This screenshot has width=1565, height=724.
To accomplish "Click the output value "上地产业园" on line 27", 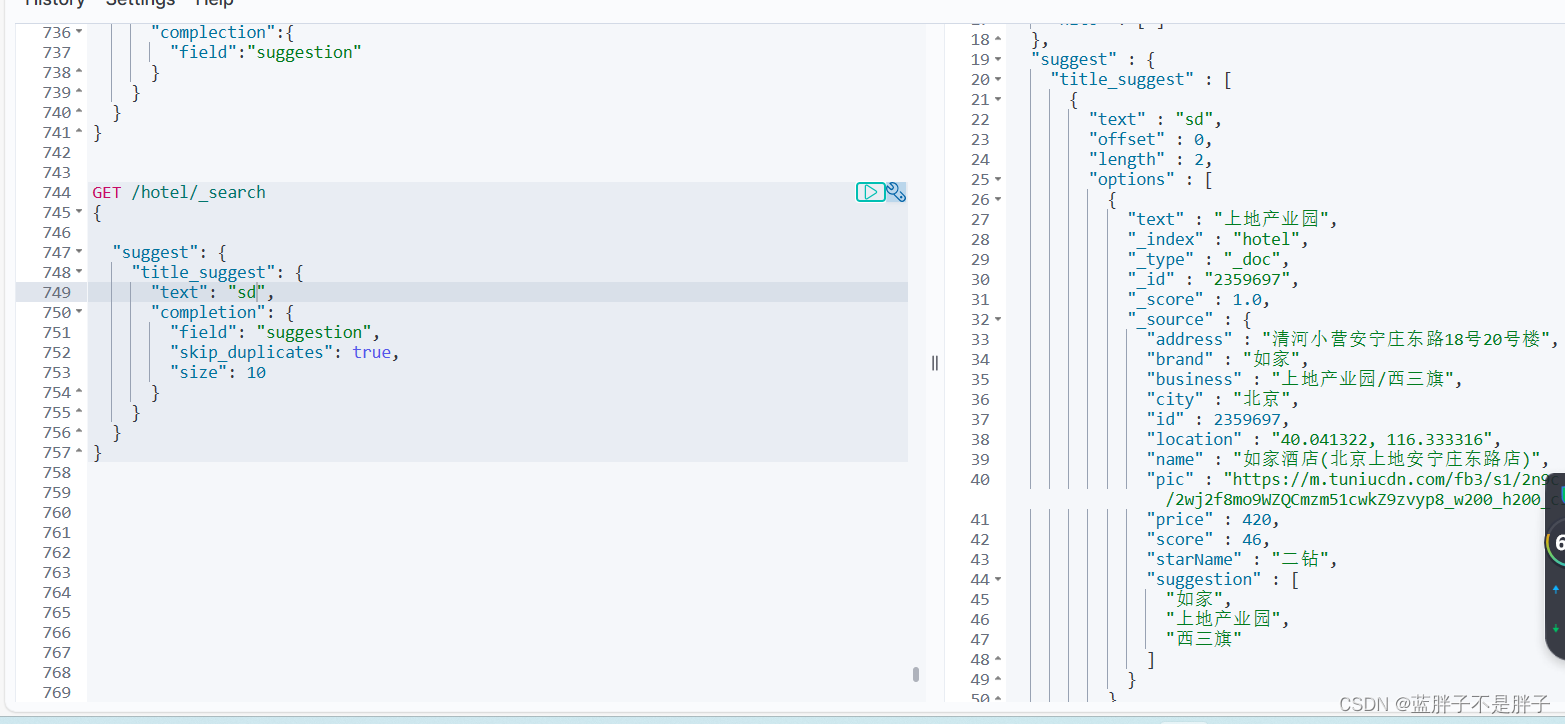I will [x=1275, y=219].
